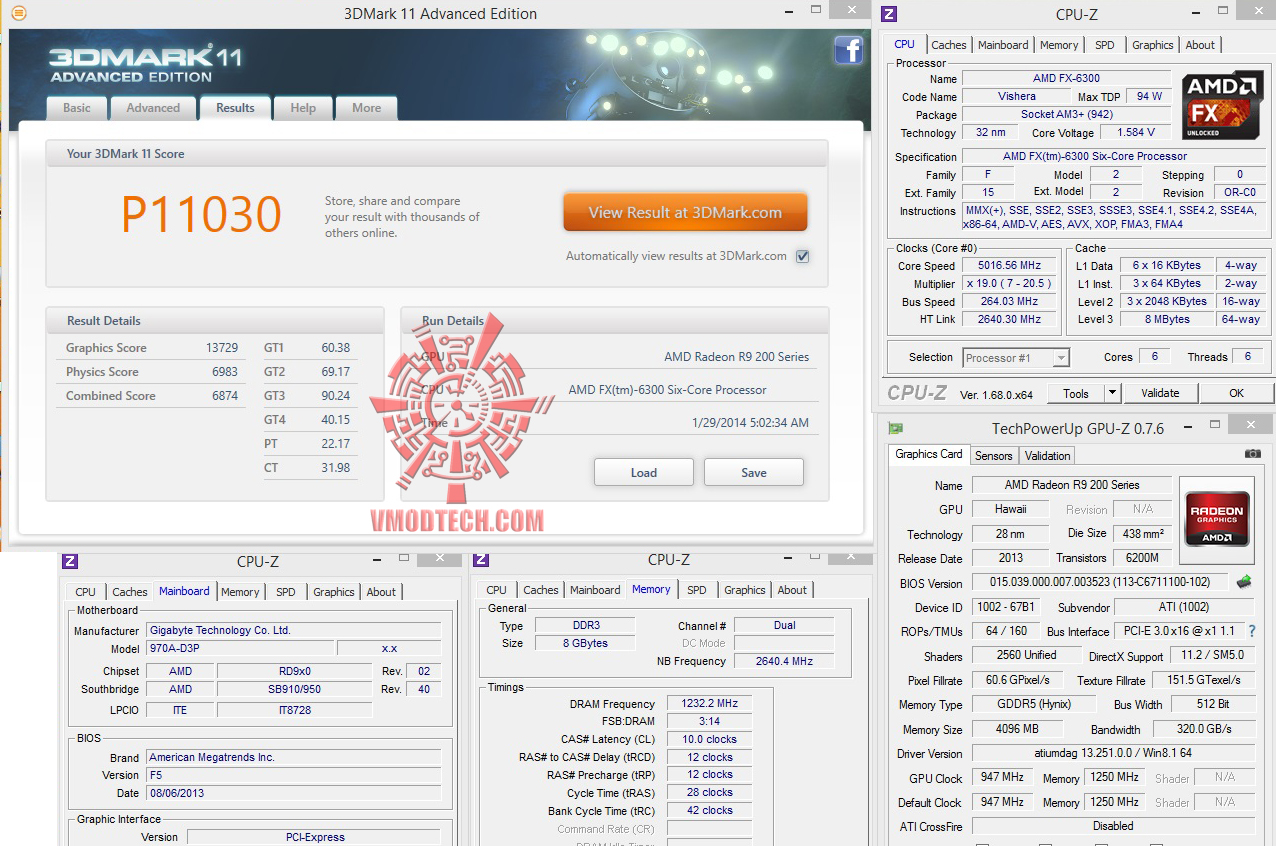Screen dimensions: 1276x846
Task: Click the Load button in Run Details
Action: pyautogui.click(x=644, y=472)
